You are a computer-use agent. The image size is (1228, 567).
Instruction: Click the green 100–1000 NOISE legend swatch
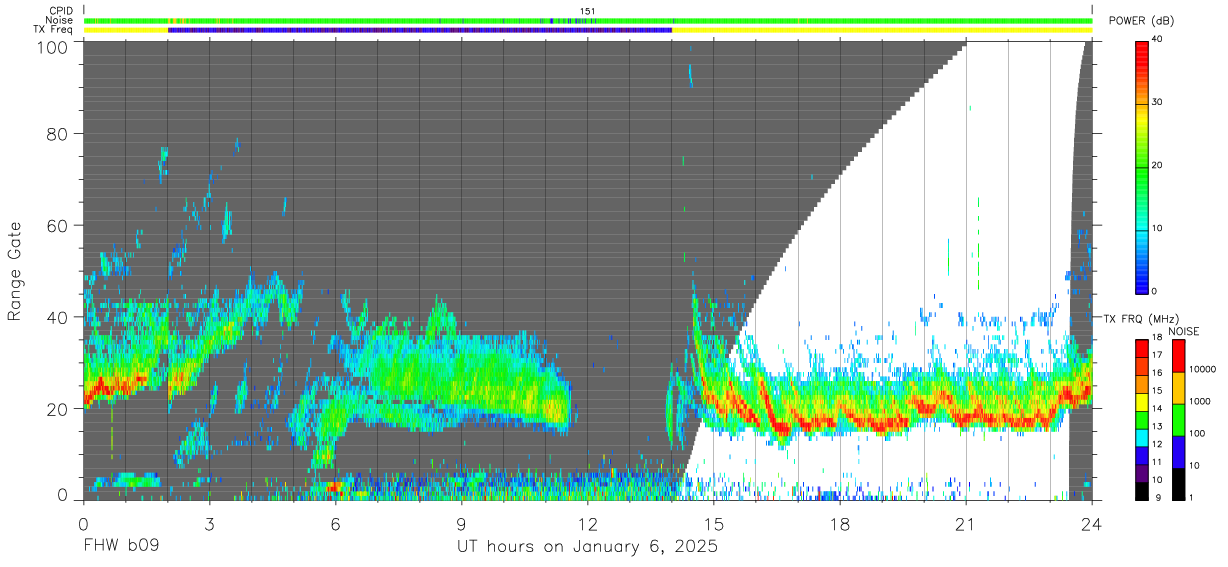pyautogui.click(x=1179, y=419)
